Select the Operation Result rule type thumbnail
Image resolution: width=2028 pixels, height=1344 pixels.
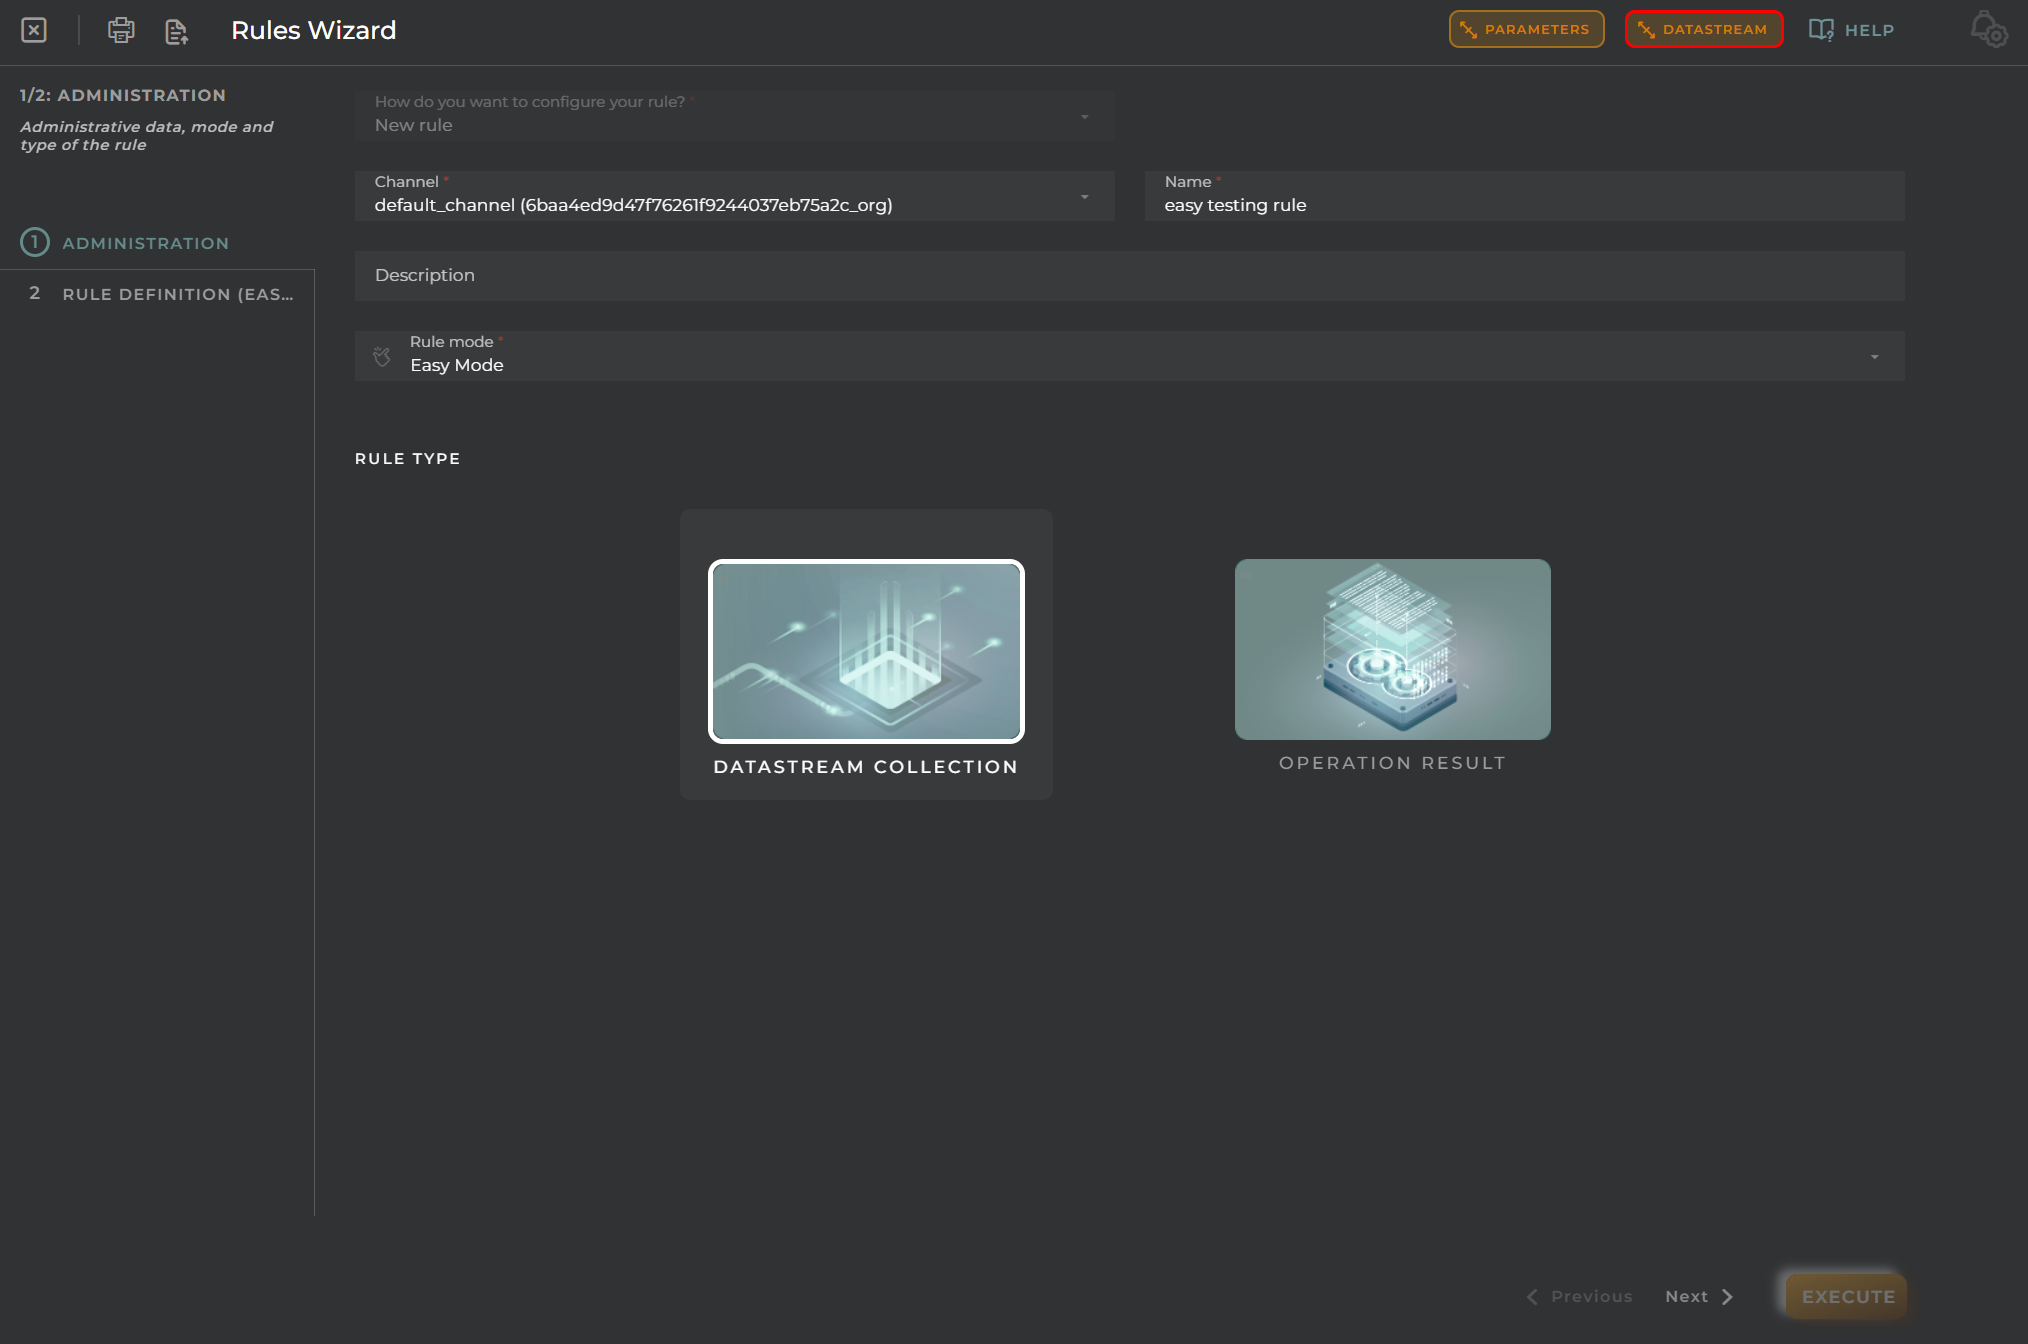click(1392, 649)
